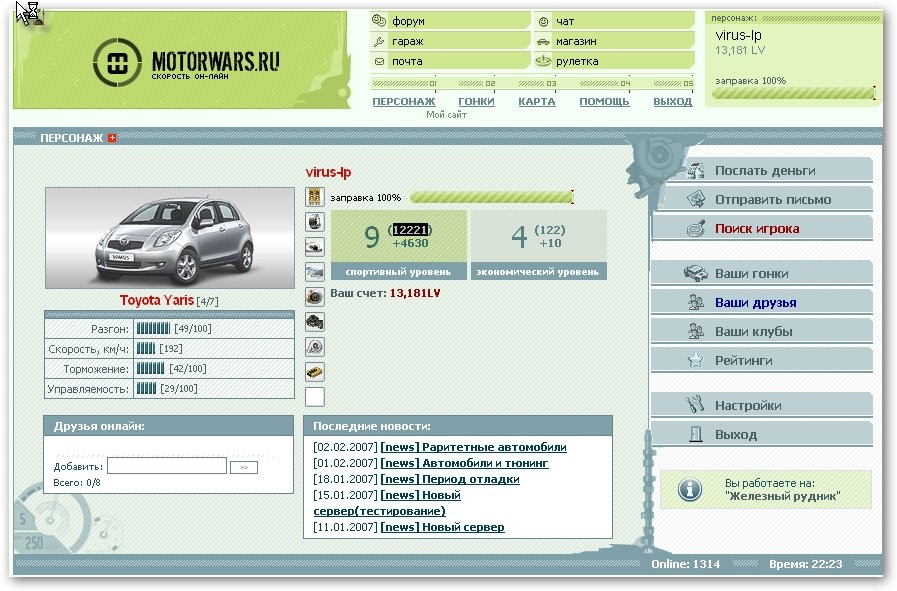Select the brake disc part slot icon
The height and width of the screenshot is (591, 897).
(315, 297)
